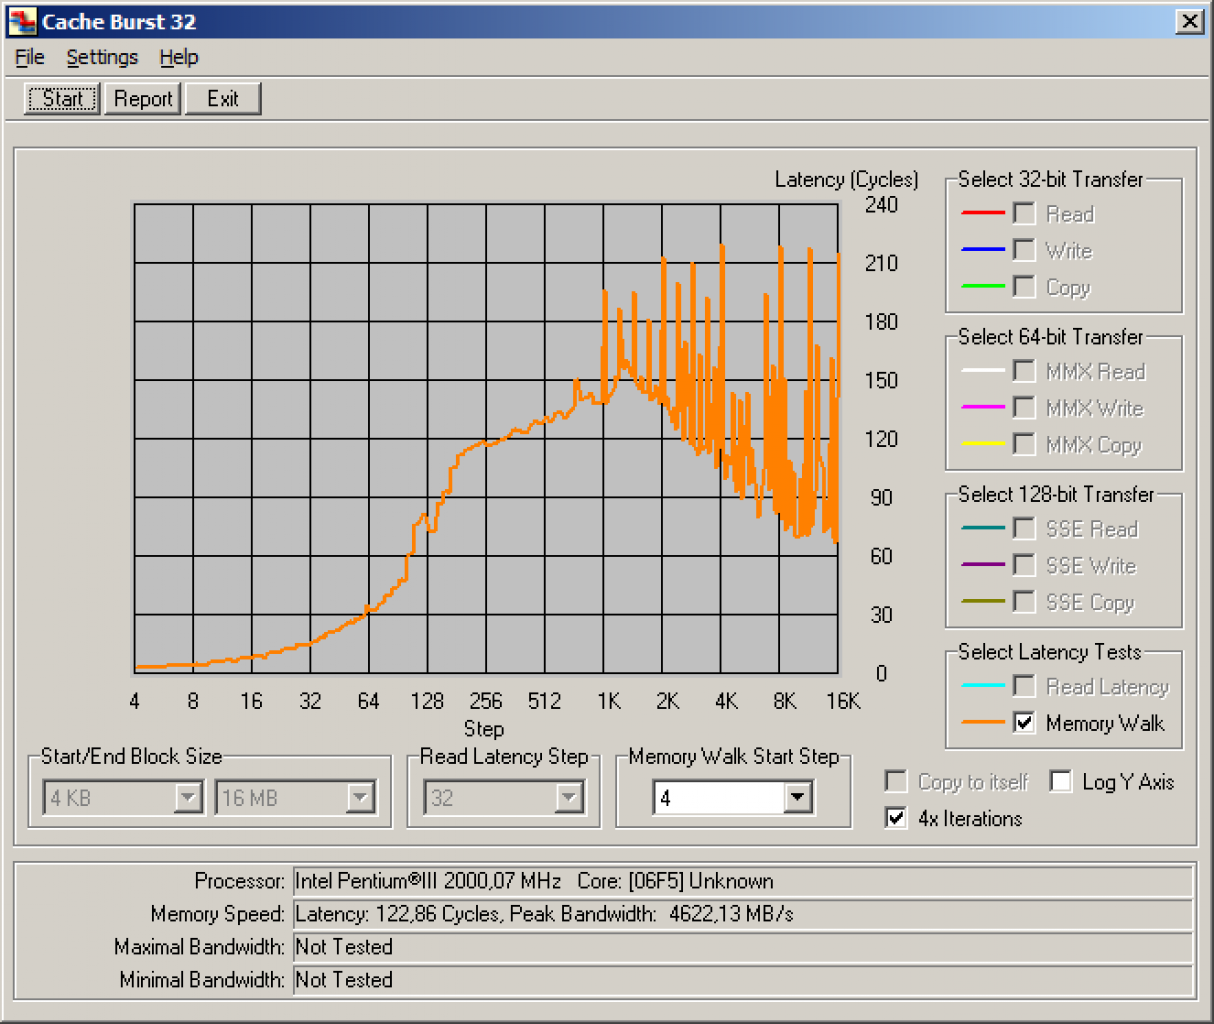Click the yellow MMX Copy color line
This screenshot has height=1024, width=1214.
983,443
